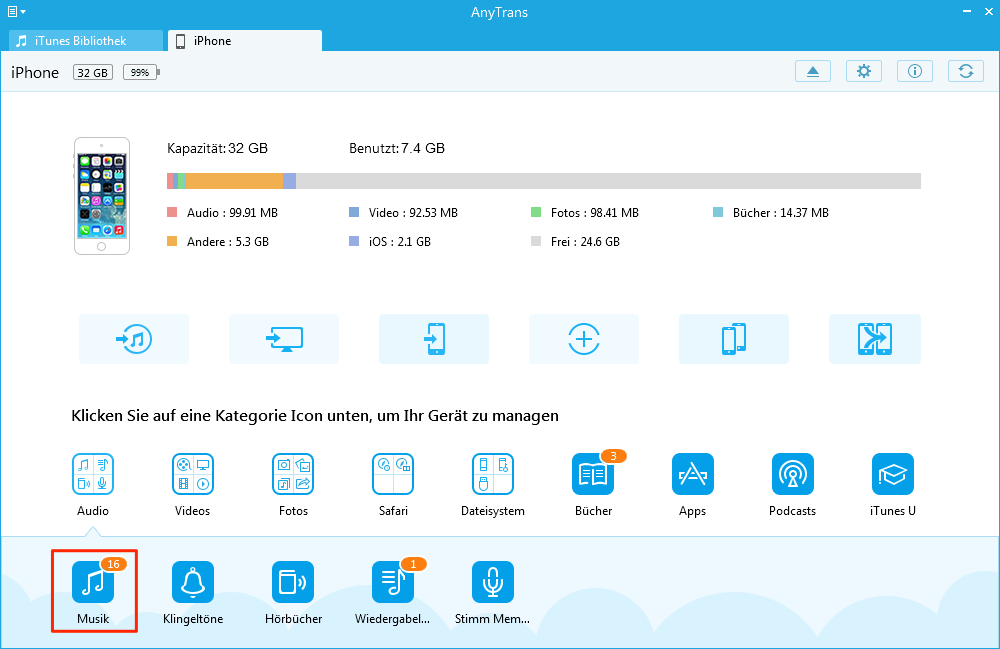Click the Bücher legend color swatch
Screen dimensions: 1000x649
click(x=718, y=212)
